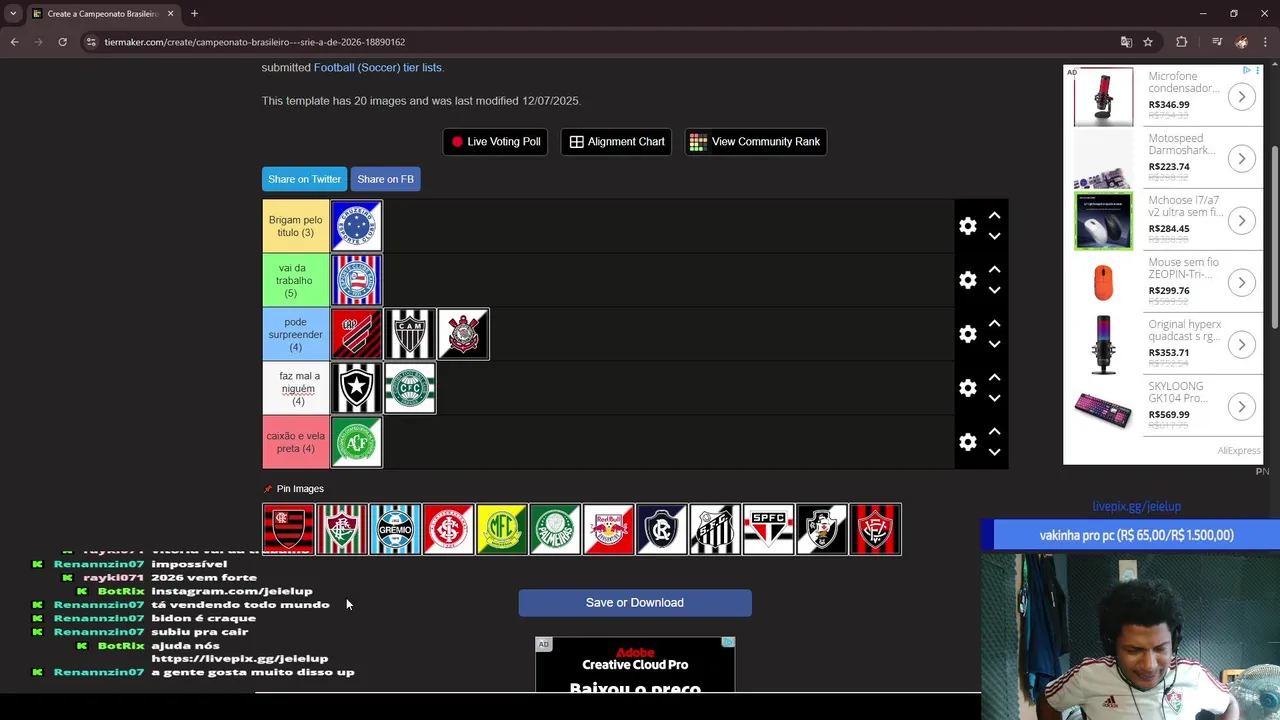Viewport: 1280px width, 720px height.
Task: Click the Botafogo crest in the fourth tier
Action: point(356,388)
